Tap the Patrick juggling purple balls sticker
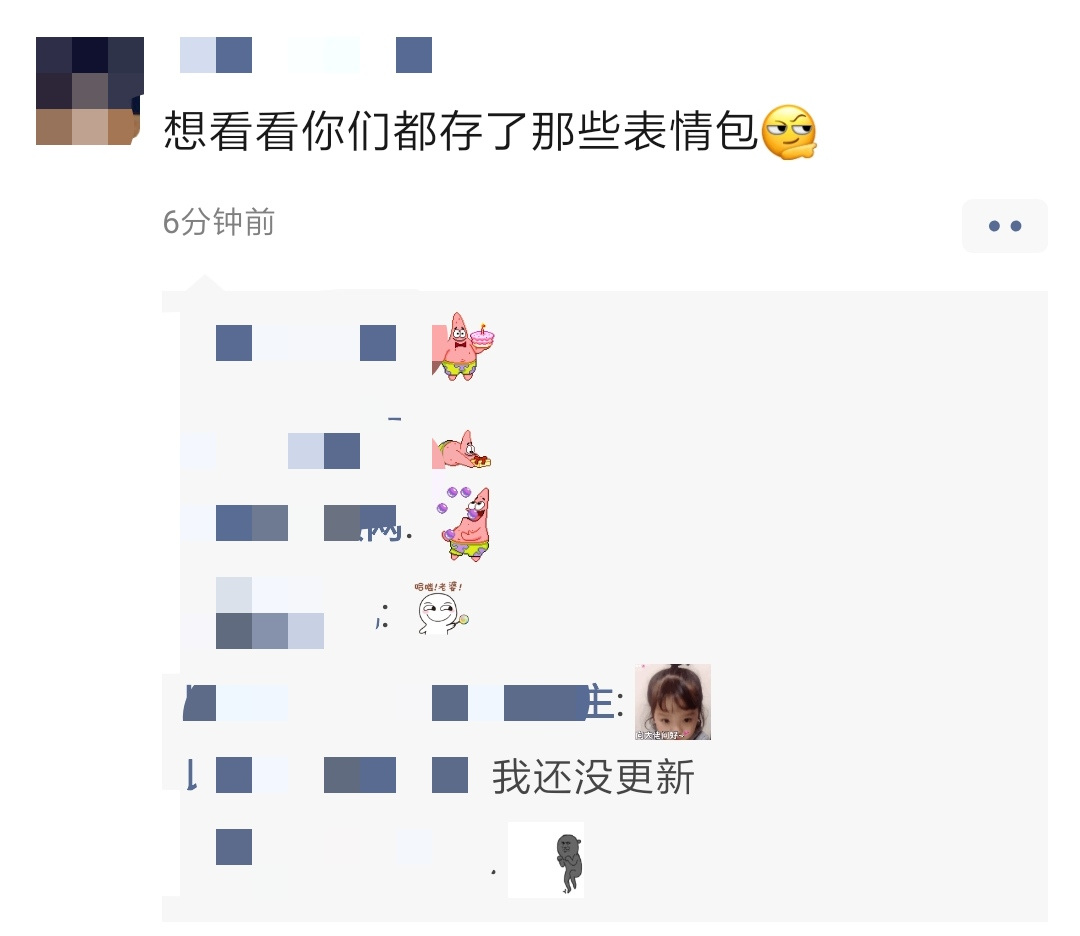 pos(466,523)
